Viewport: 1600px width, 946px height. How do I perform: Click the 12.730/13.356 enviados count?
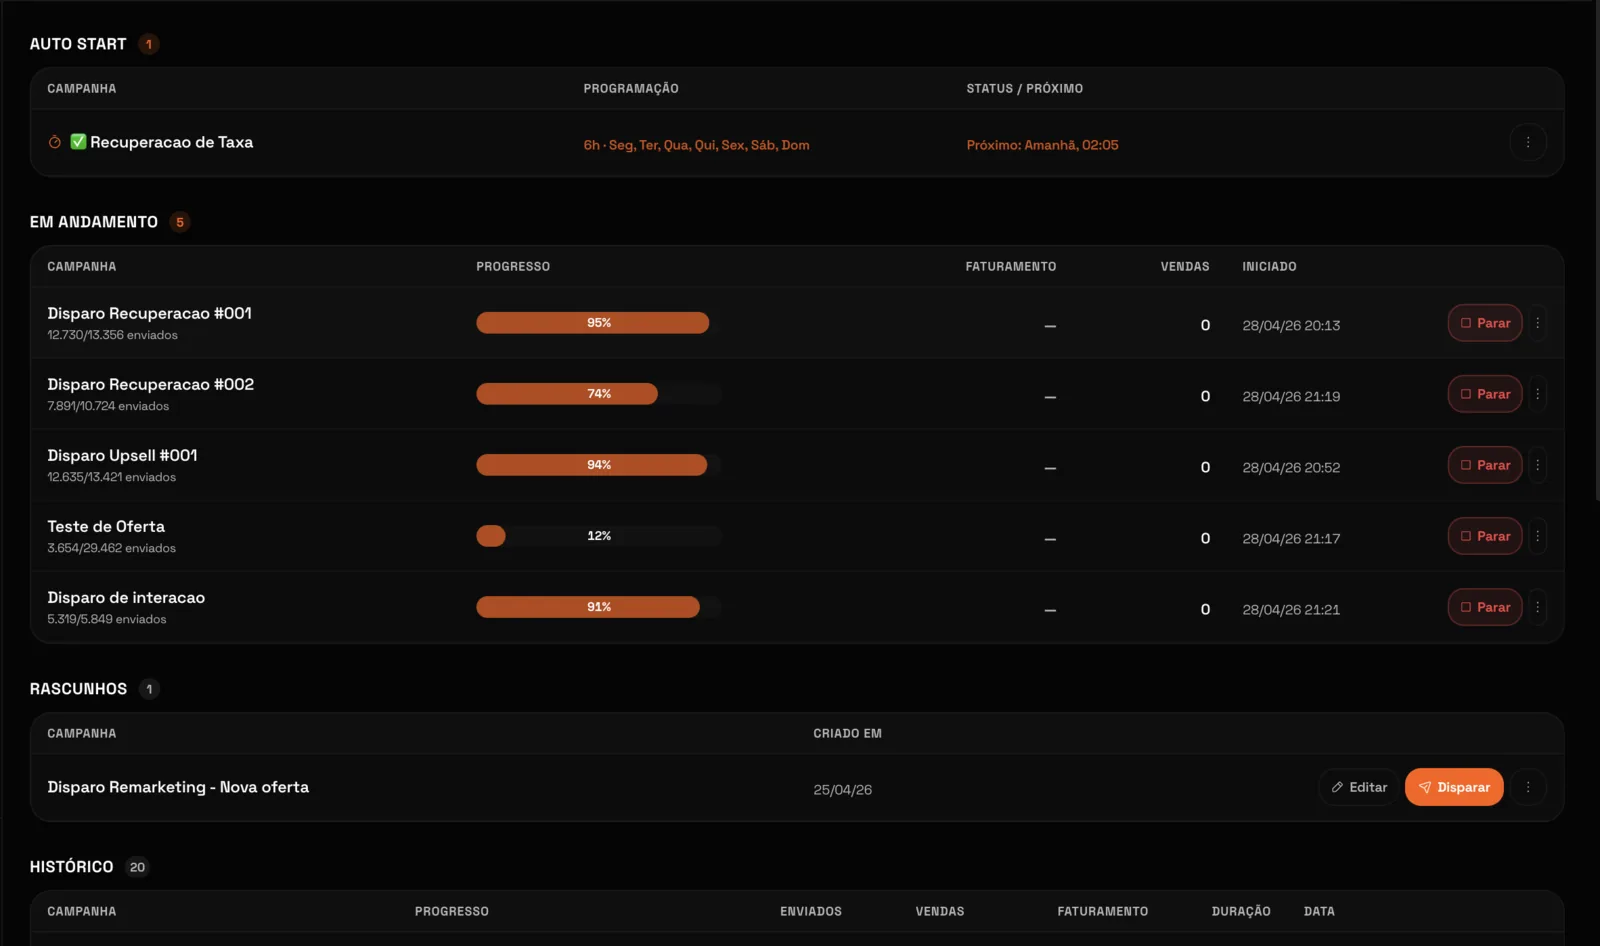point(112,335)
